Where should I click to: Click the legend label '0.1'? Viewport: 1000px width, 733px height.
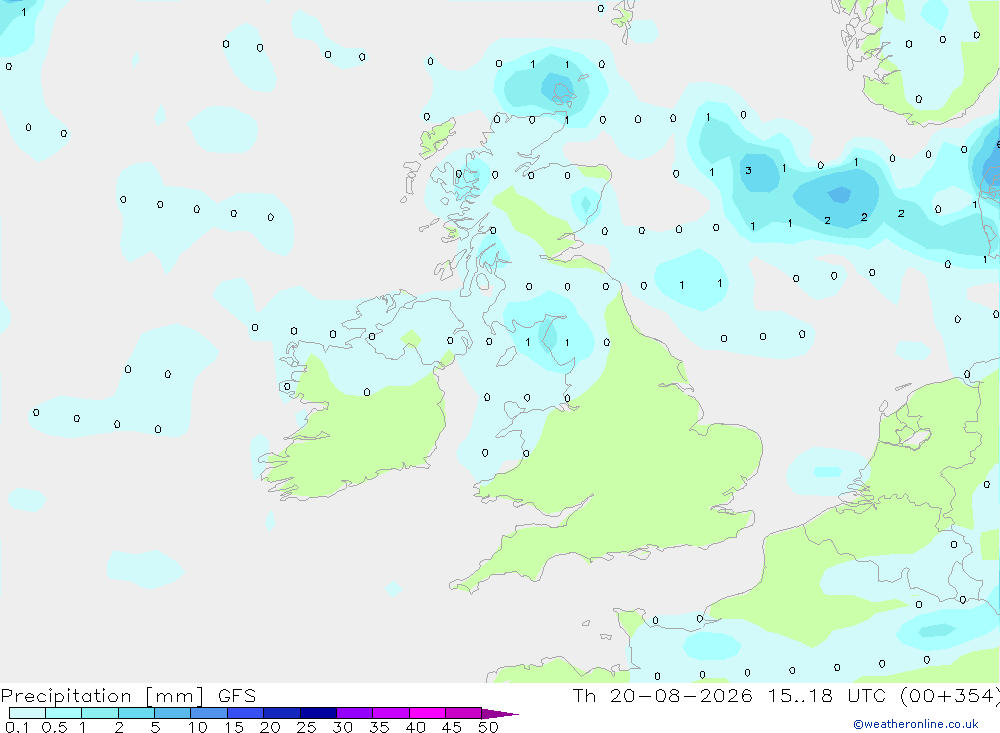click(17, 727)
